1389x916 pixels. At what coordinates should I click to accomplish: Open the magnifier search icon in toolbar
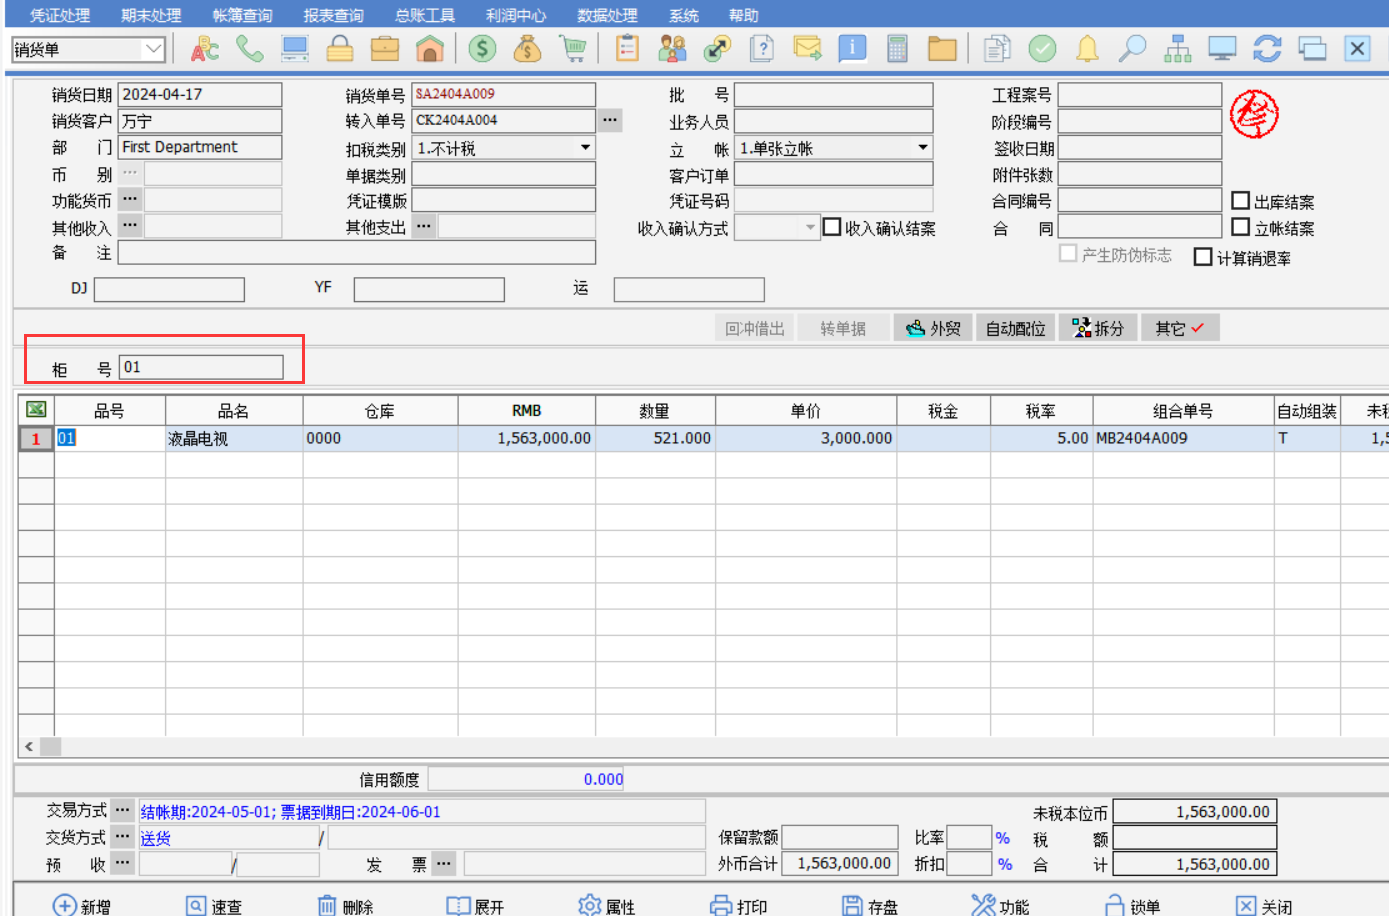click(x=1132, y=48)
